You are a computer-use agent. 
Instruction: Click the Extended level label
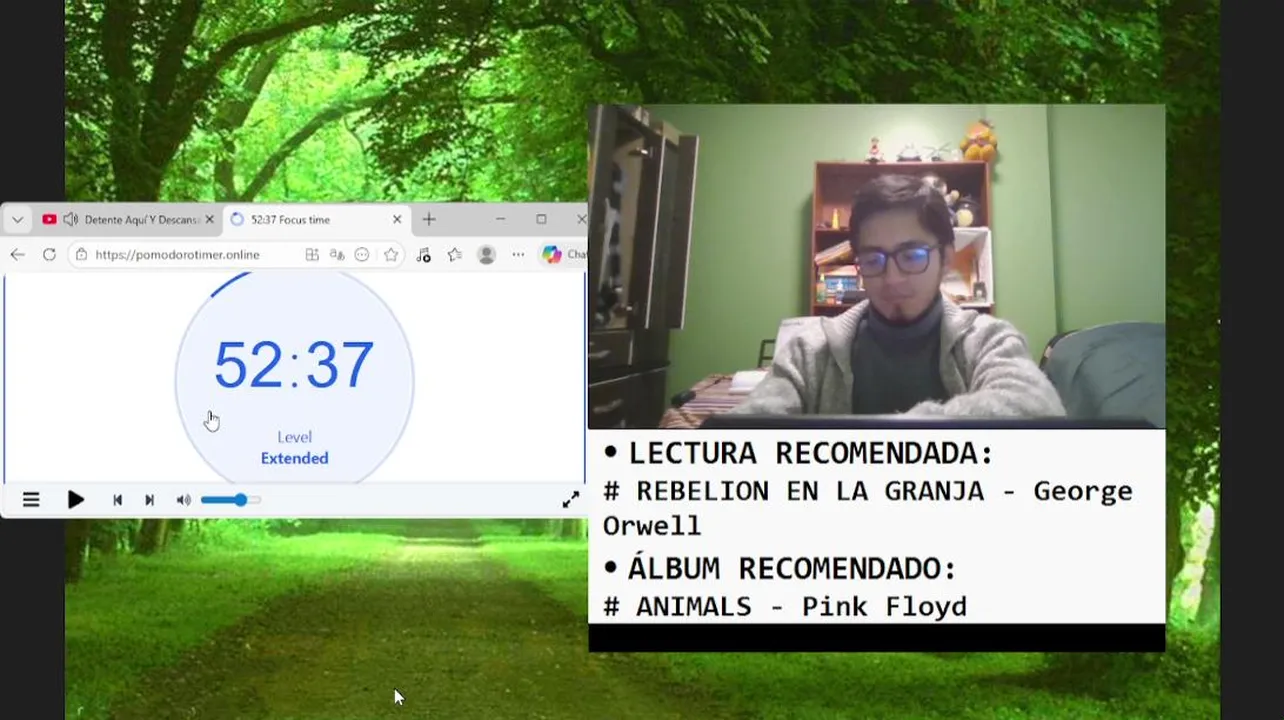pos(294,458)
